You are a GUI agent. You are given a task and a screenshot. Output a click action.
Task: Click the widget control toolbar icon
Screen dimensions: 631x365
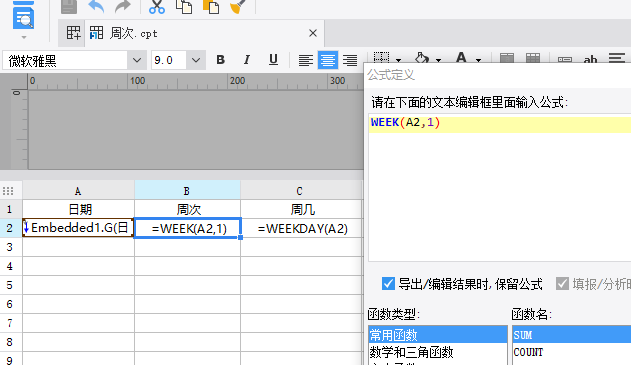tap(565, 59)
